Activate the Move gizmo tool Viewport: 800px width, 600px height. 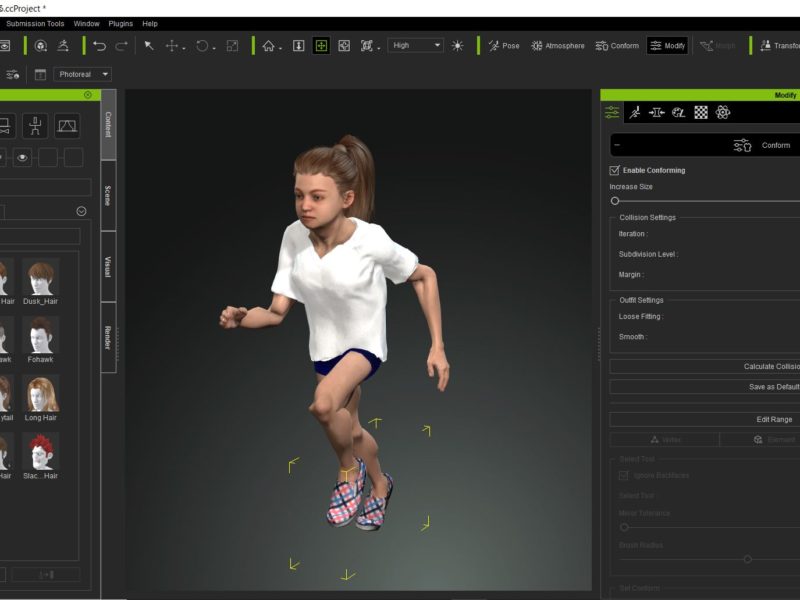pos(172,46)
